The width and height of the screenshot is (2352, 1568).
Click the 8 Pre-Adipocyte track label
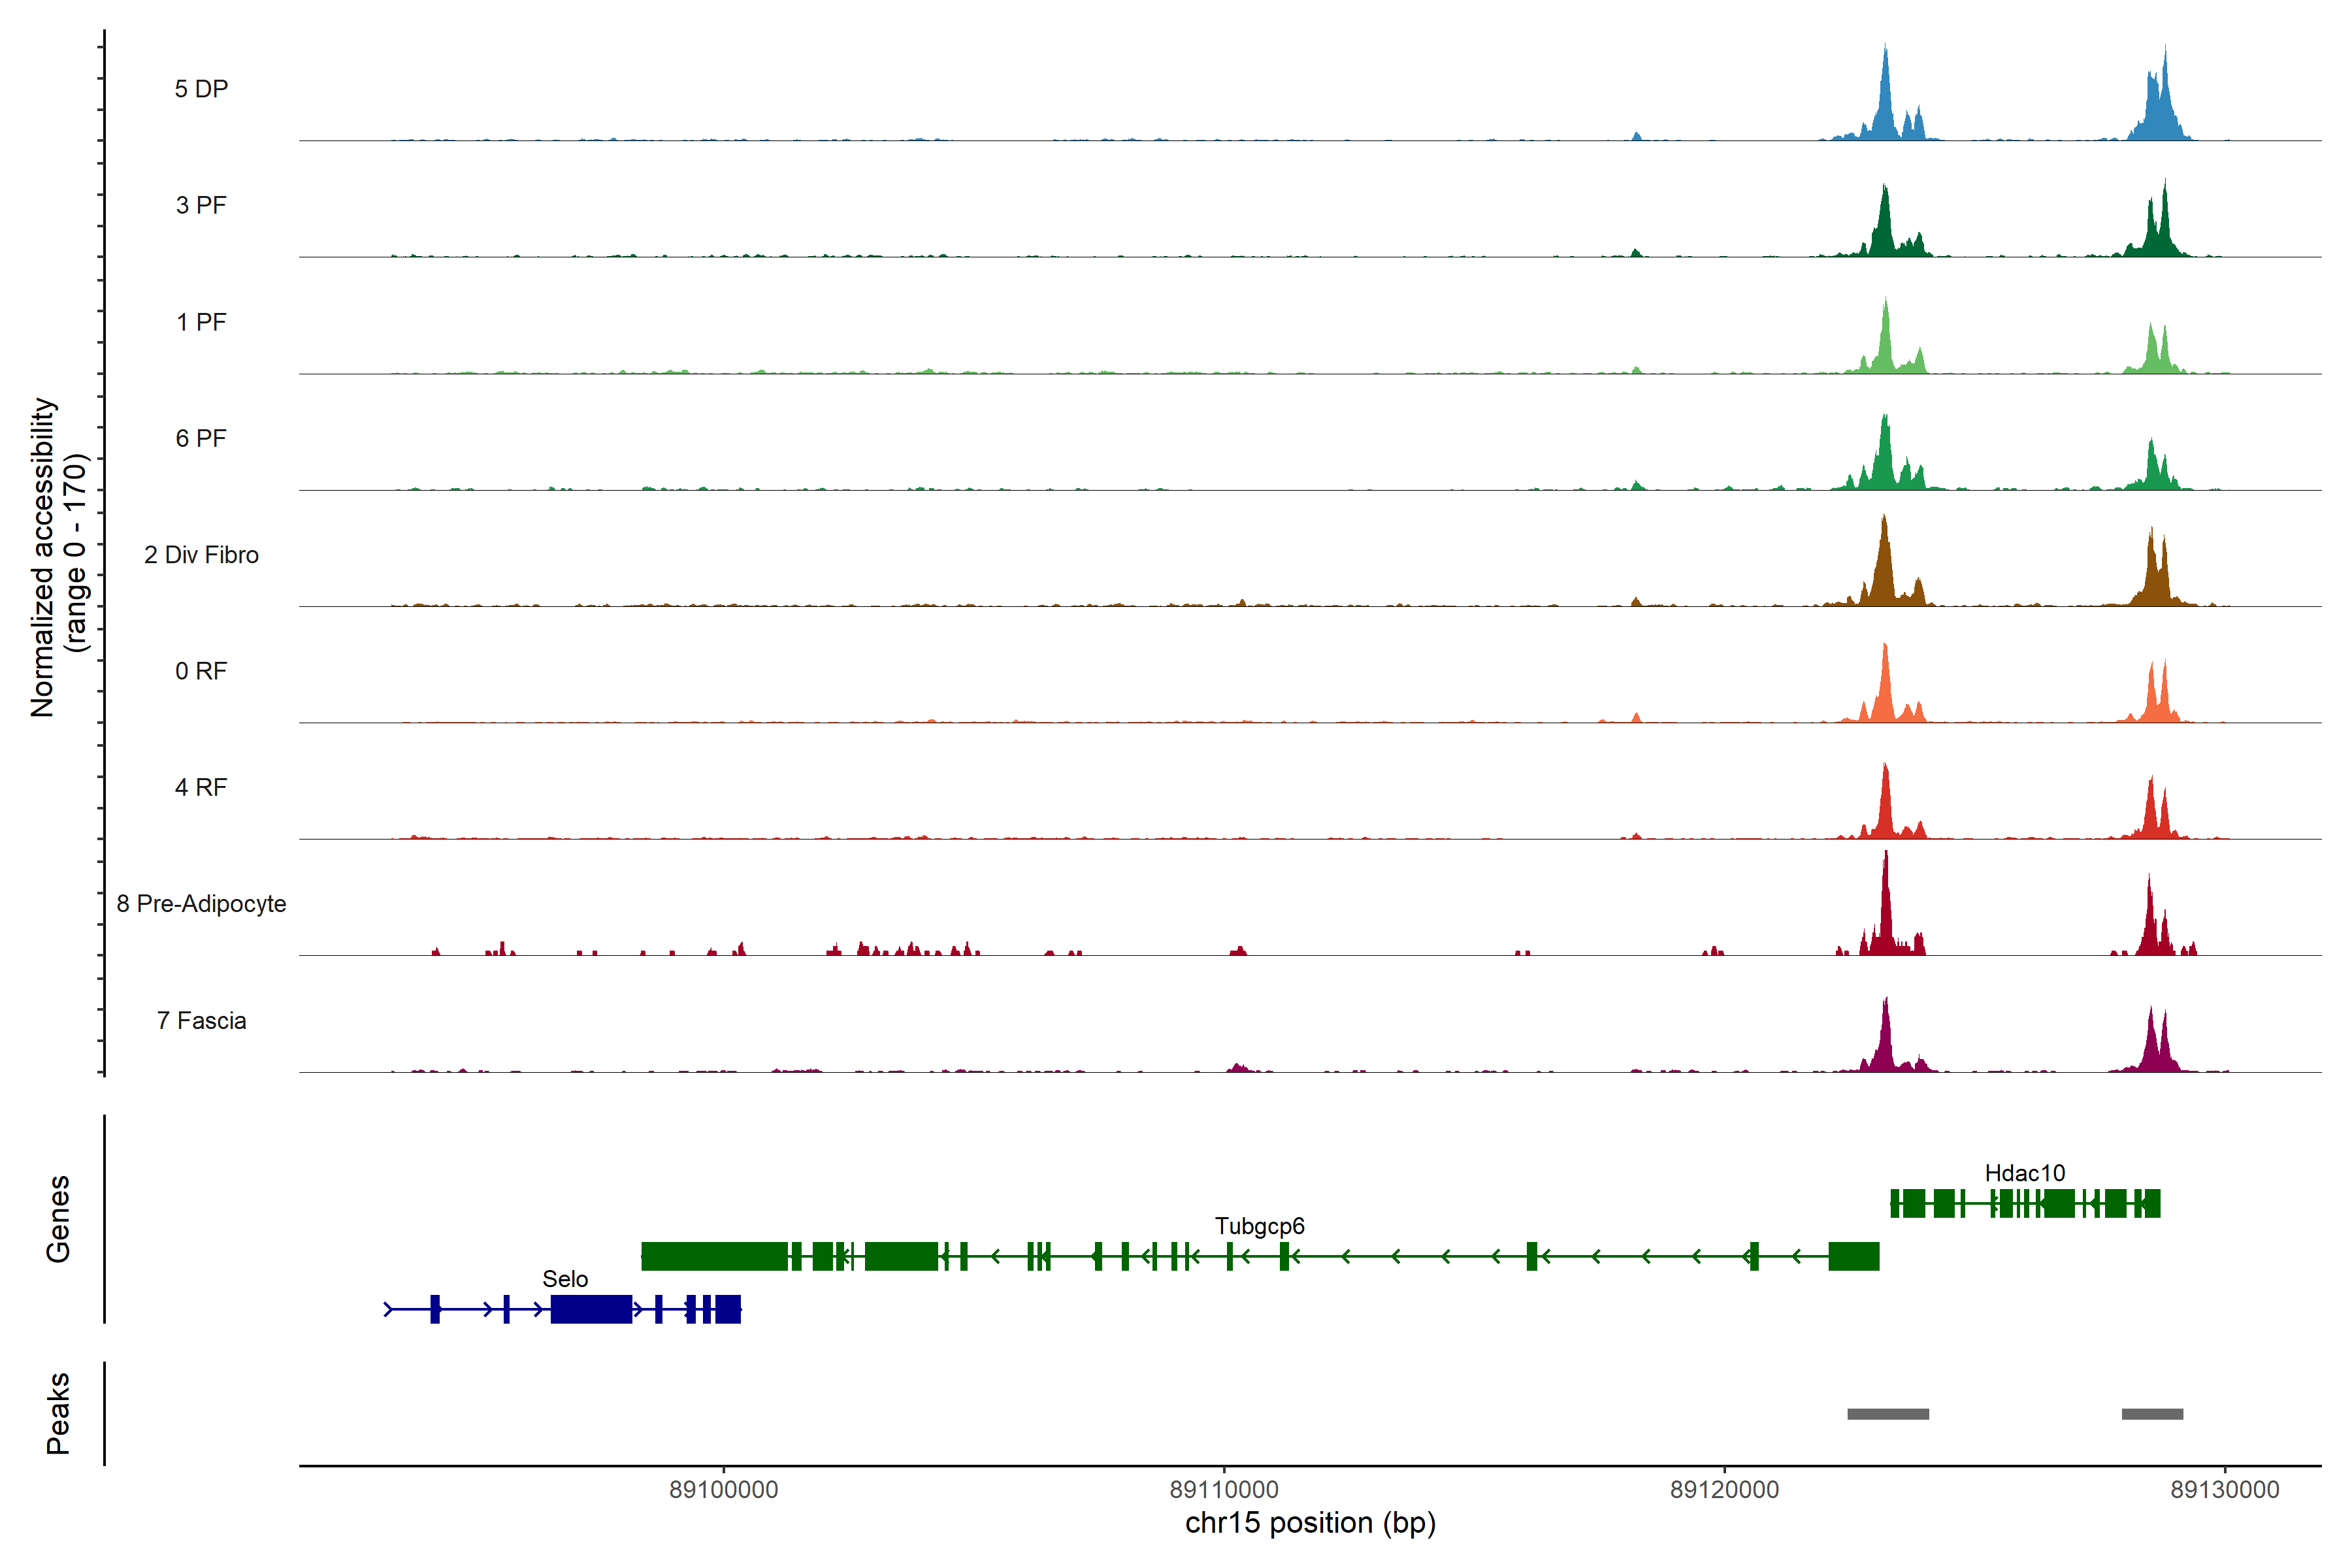coord(201,904)
